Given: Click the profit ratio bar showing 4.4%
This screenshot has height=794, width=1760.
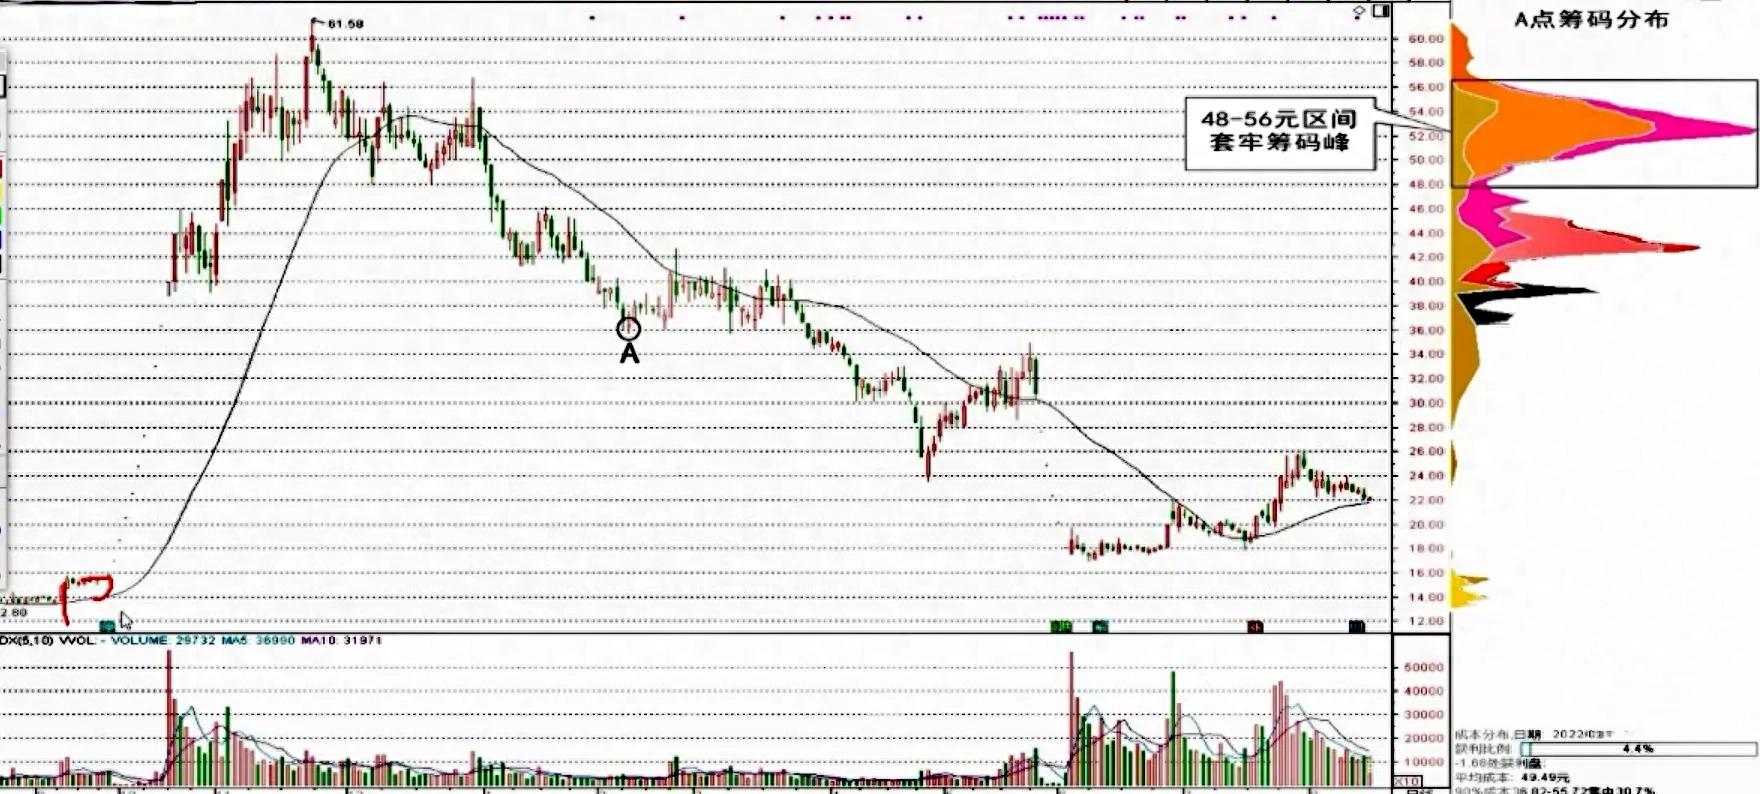Looking at the screenshot, I should click(x=1638, y=748).
